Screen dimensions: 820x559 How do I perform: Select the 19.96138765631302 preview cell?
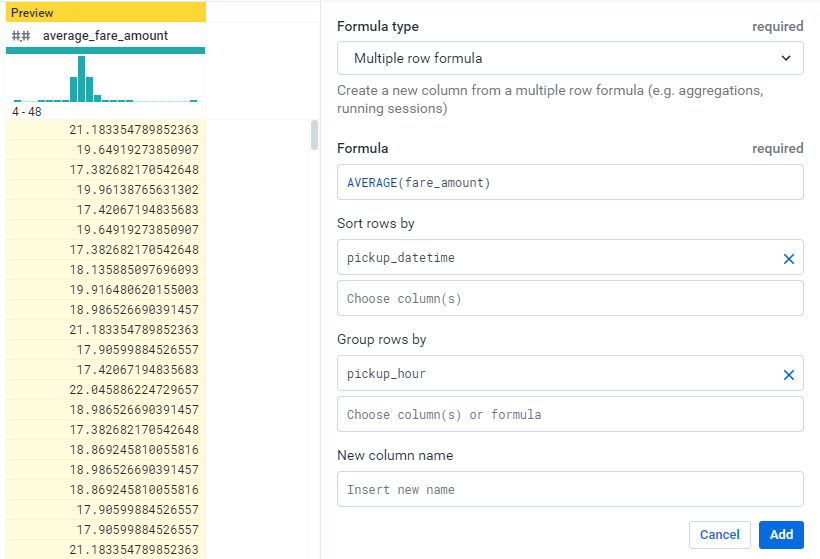click(x=137, y=190)
